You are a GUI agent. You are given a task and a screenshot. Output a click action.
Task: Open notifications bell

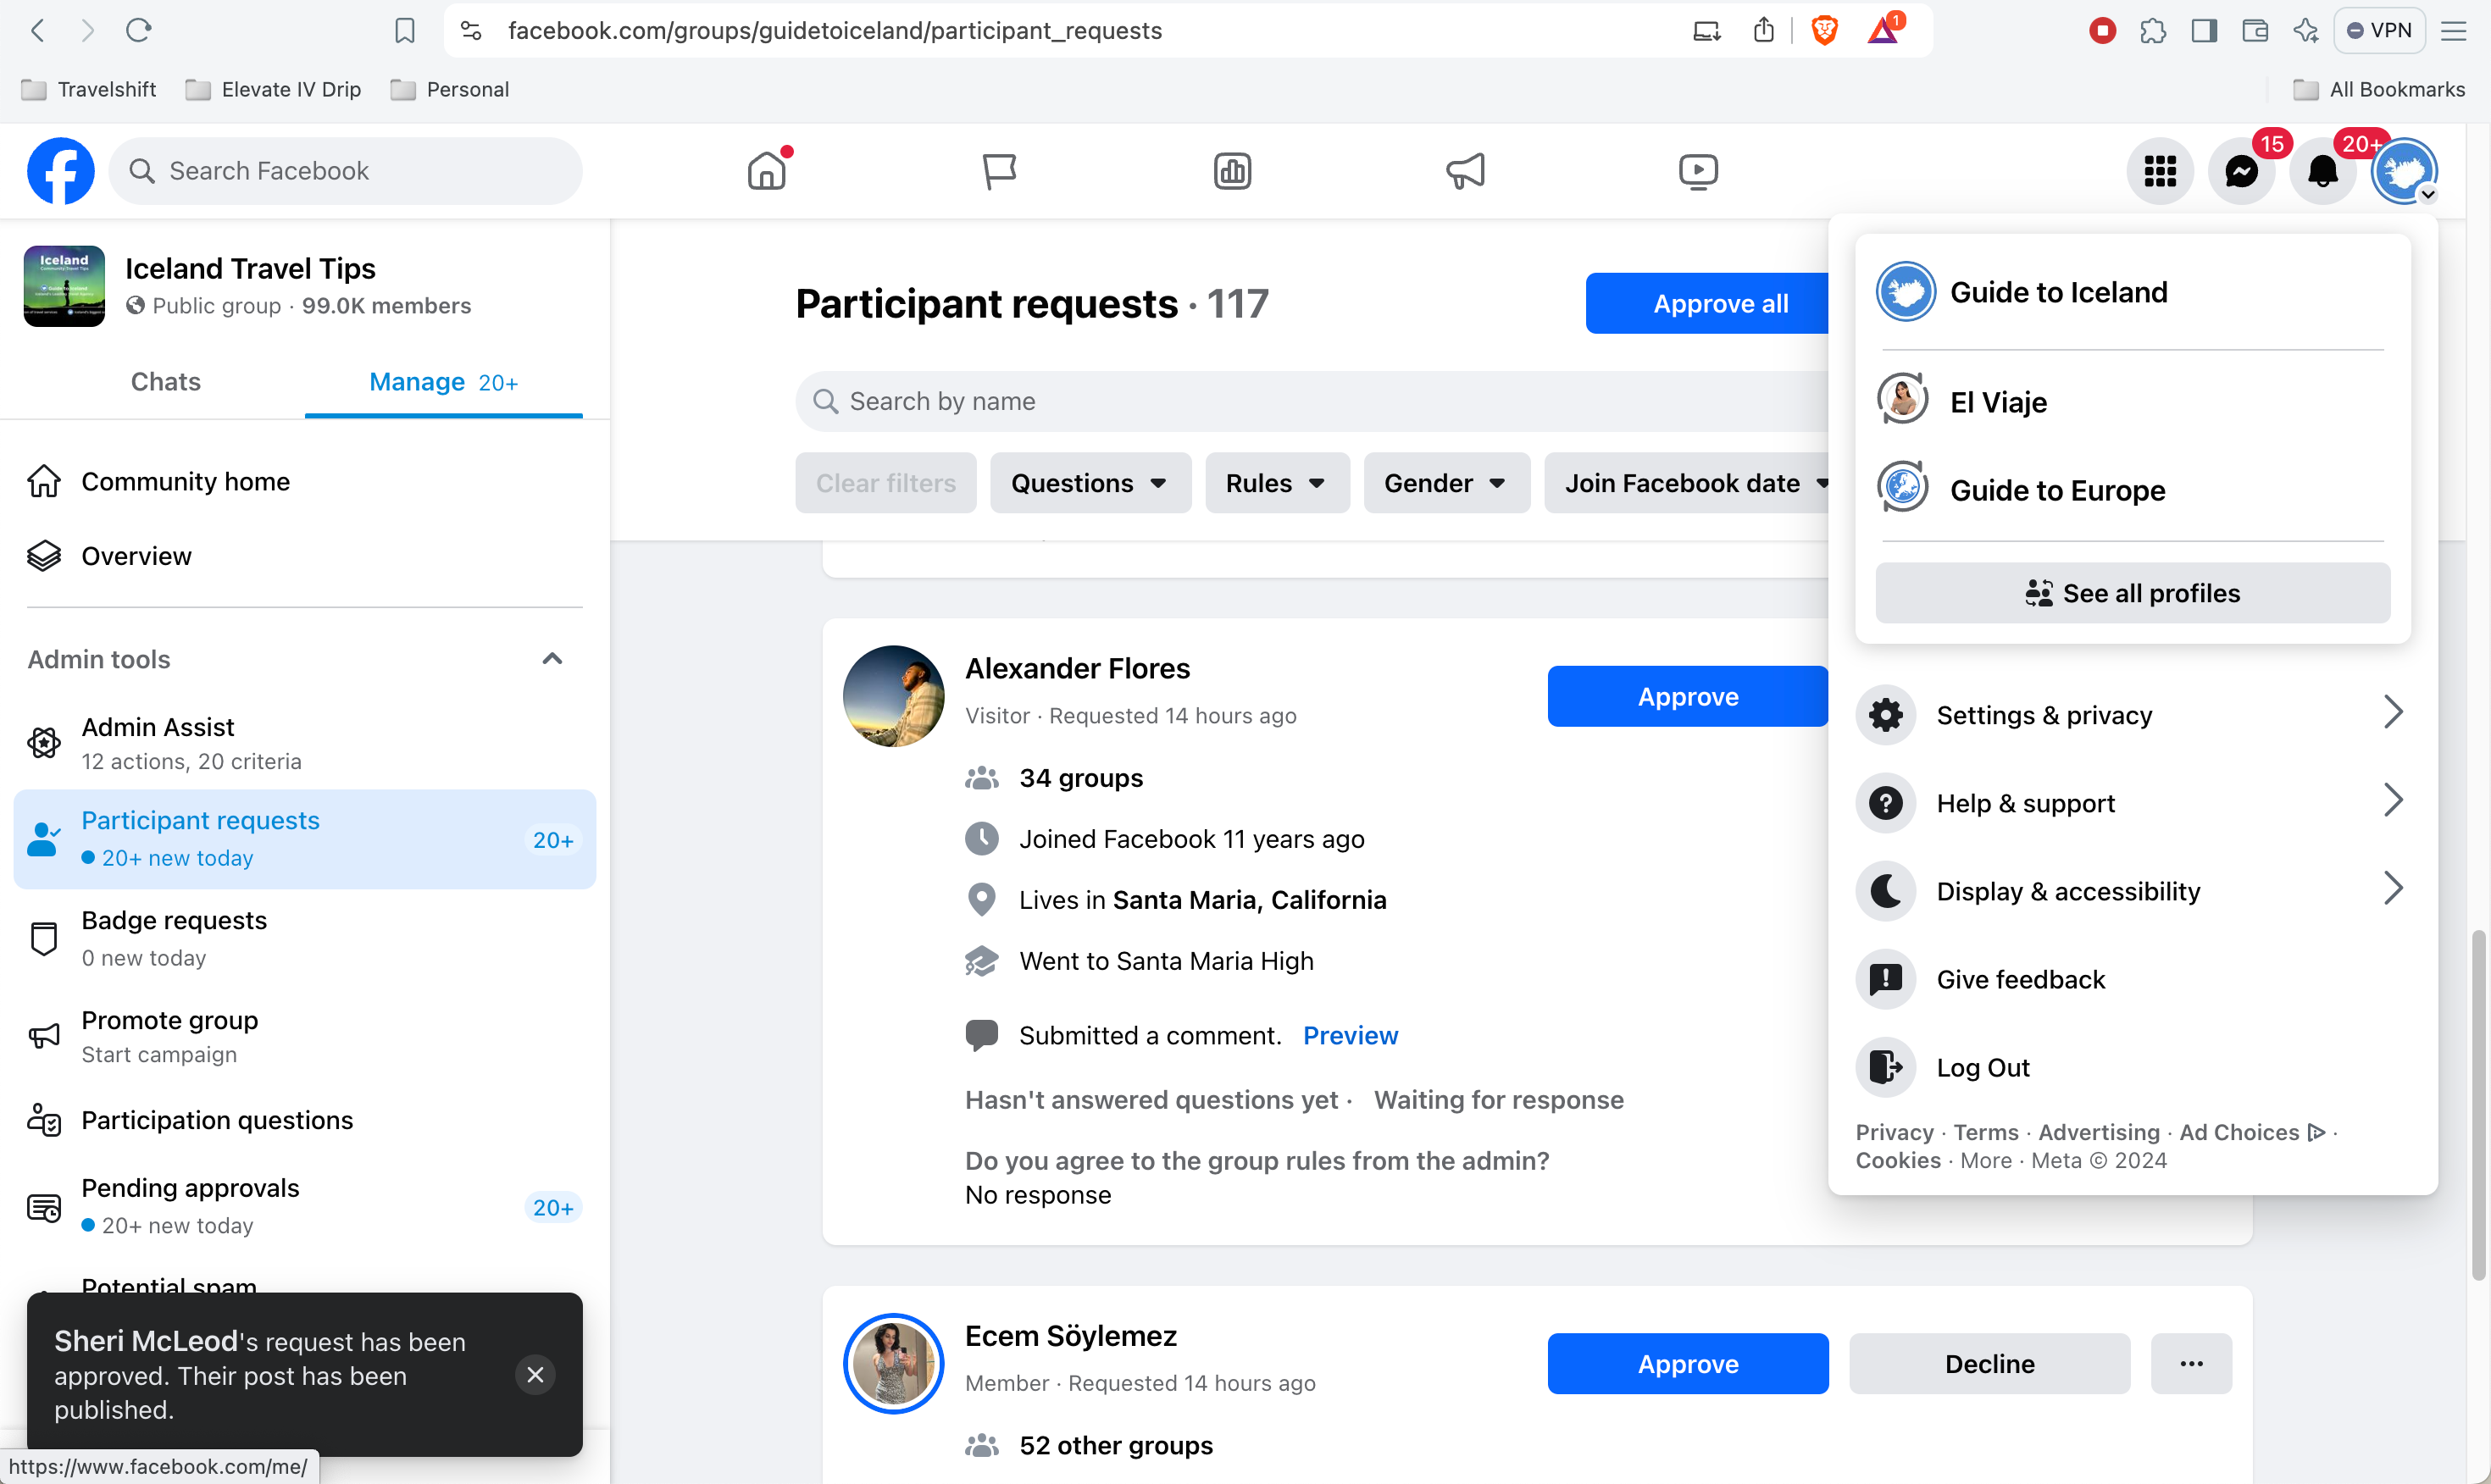[x=2323, y=171]
